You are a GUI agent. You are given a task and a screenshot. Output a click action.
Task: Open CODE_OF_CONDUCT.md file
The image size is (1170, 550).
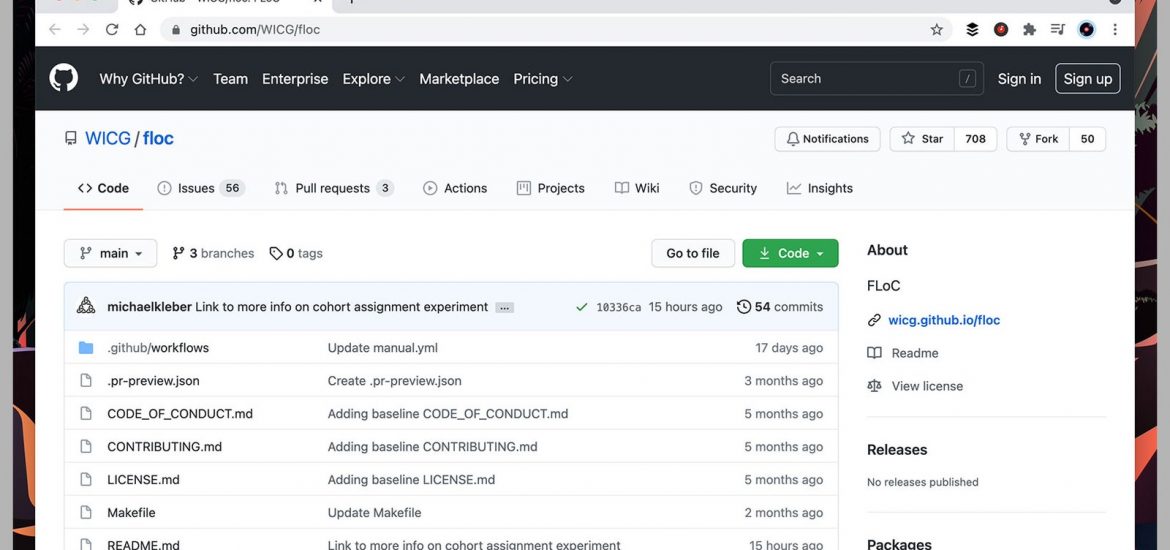(180, 413)
